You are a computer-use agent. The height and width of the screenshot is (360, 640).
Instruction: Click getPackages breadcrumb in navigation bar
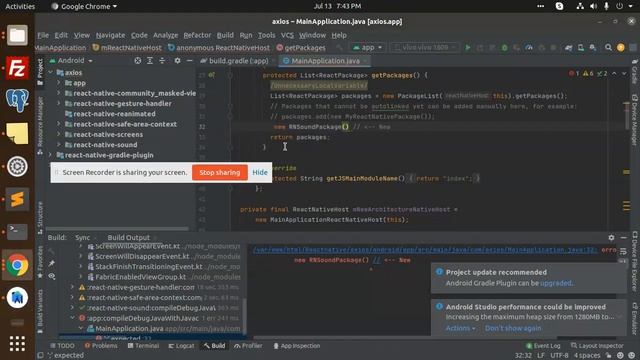[x=301, y=48]
